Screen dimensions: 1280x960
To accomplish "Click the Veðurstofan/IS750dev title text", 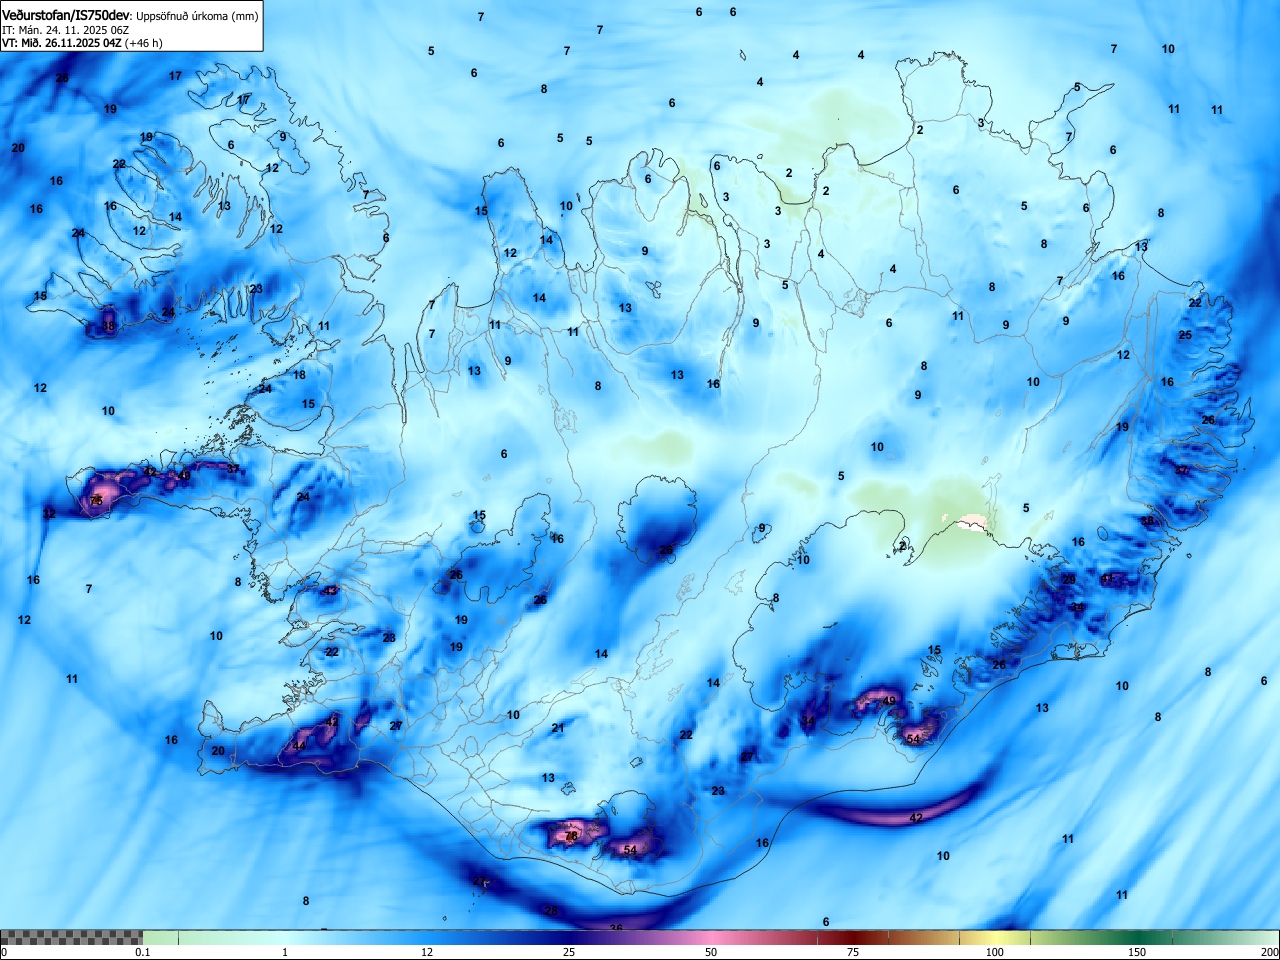I will [x=66, y=16].
